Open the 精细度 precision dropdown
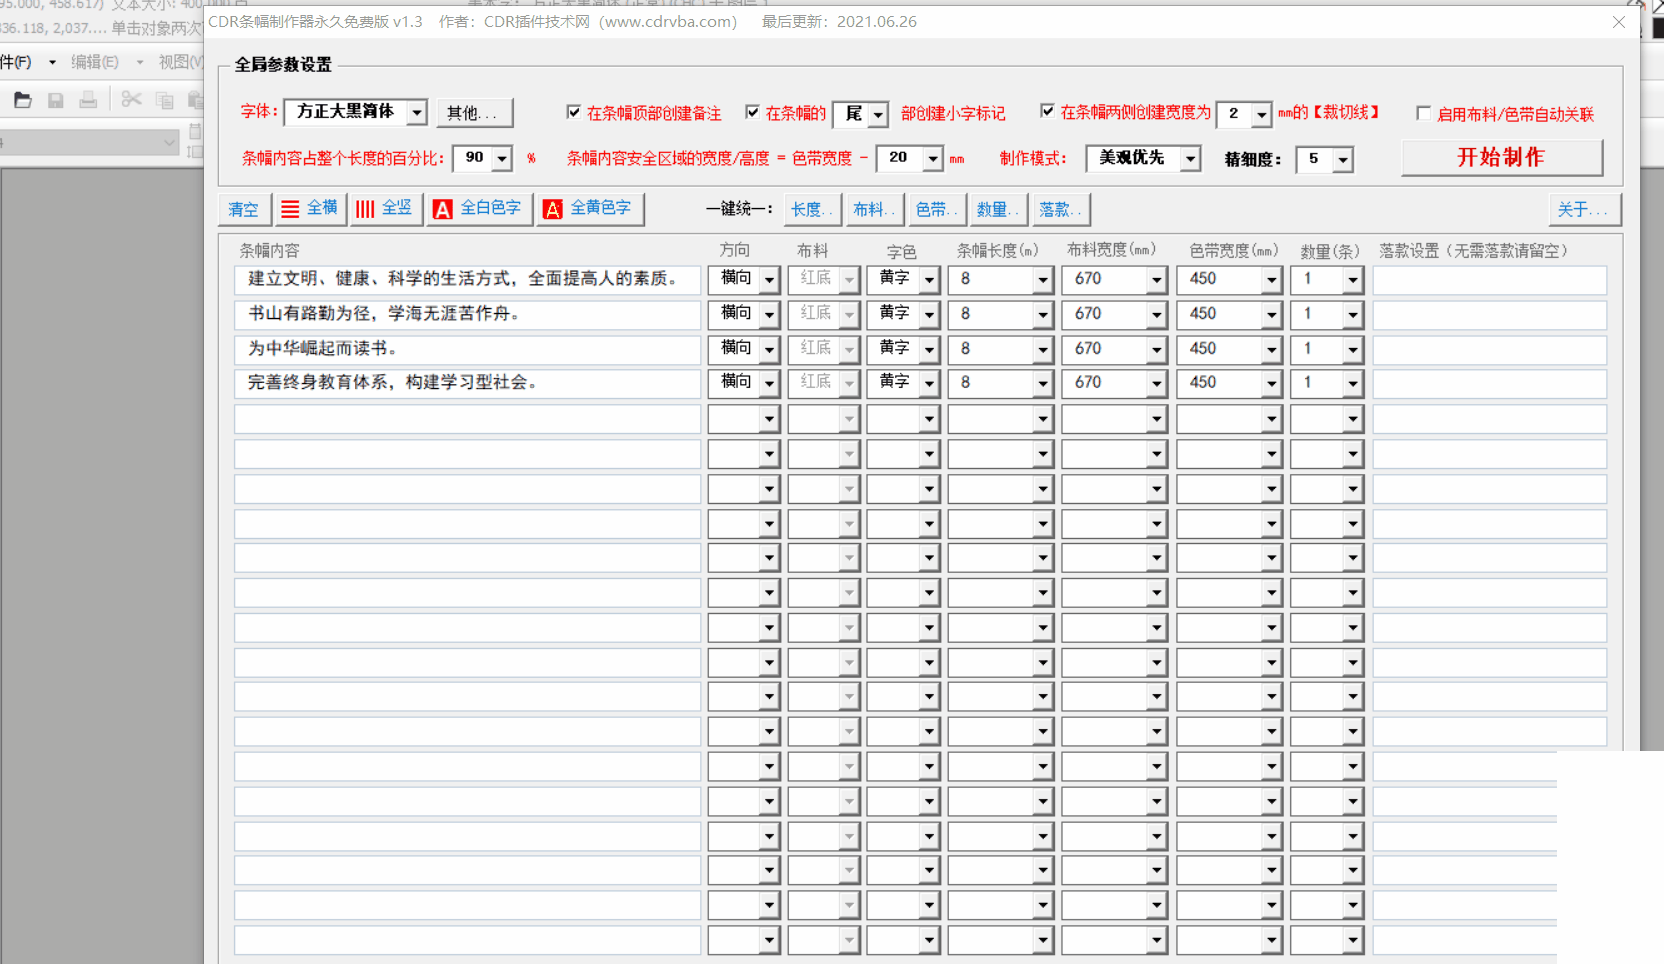This screenshot has height=964, width=1664. 1342,160
